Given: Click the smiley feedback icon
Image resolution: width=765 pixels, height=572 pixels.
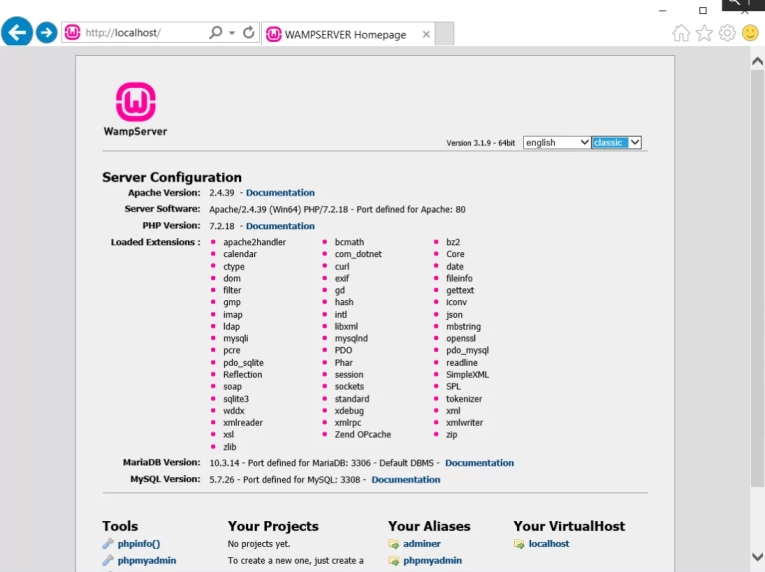Looking at the screenshot, I should [750, 33].
